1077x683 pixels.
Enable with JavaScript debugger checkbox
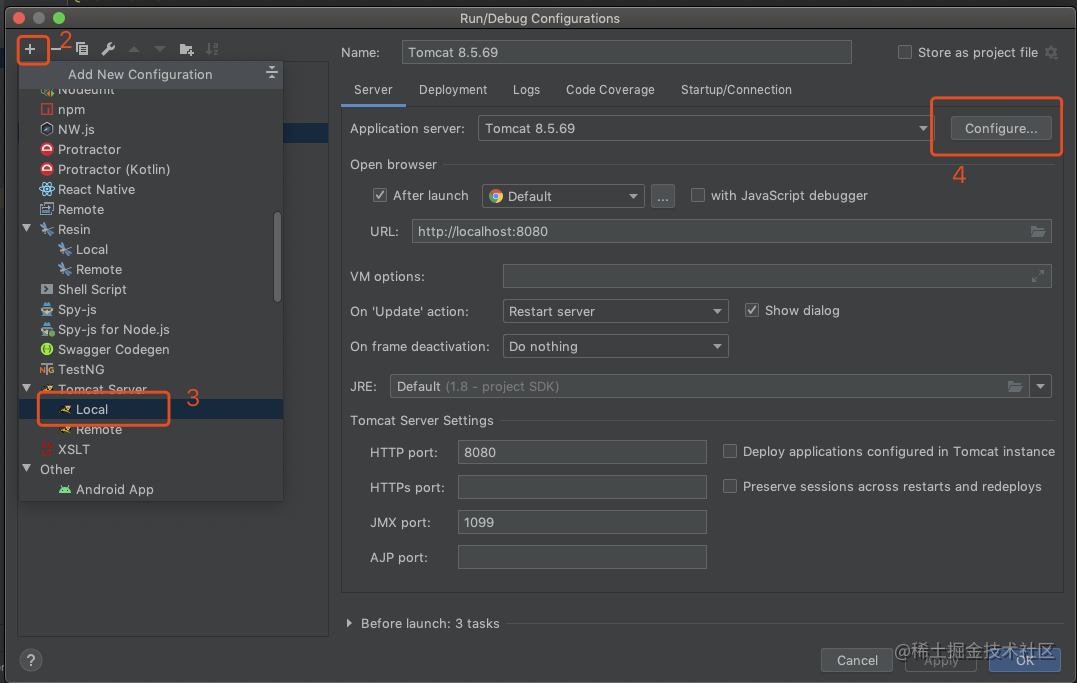click(697, 195)
